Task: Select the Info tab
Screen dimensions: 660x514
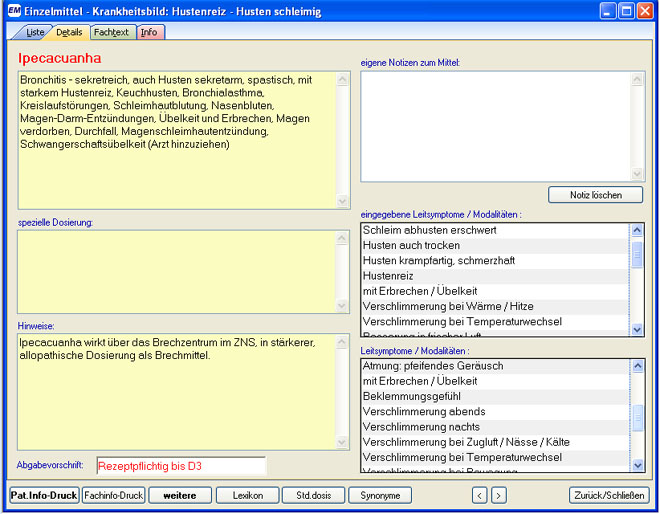Action: pyautogui.click(x=149, y=32)
